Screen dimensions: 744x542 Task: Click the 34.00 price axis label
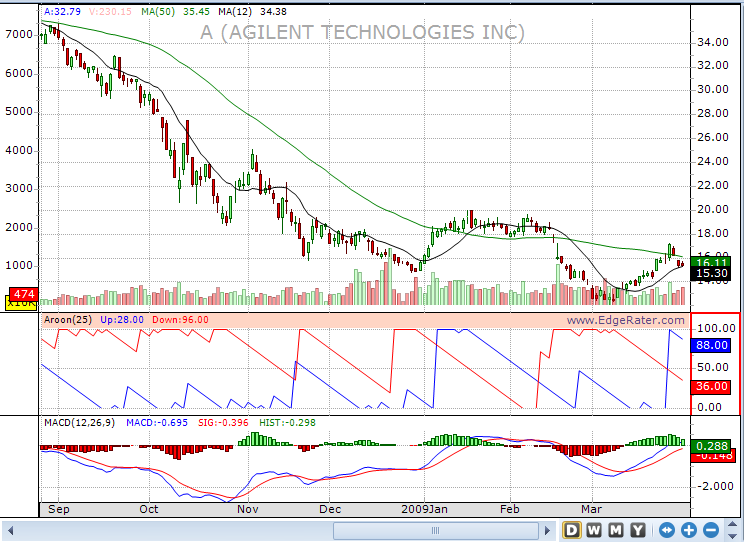712,42
